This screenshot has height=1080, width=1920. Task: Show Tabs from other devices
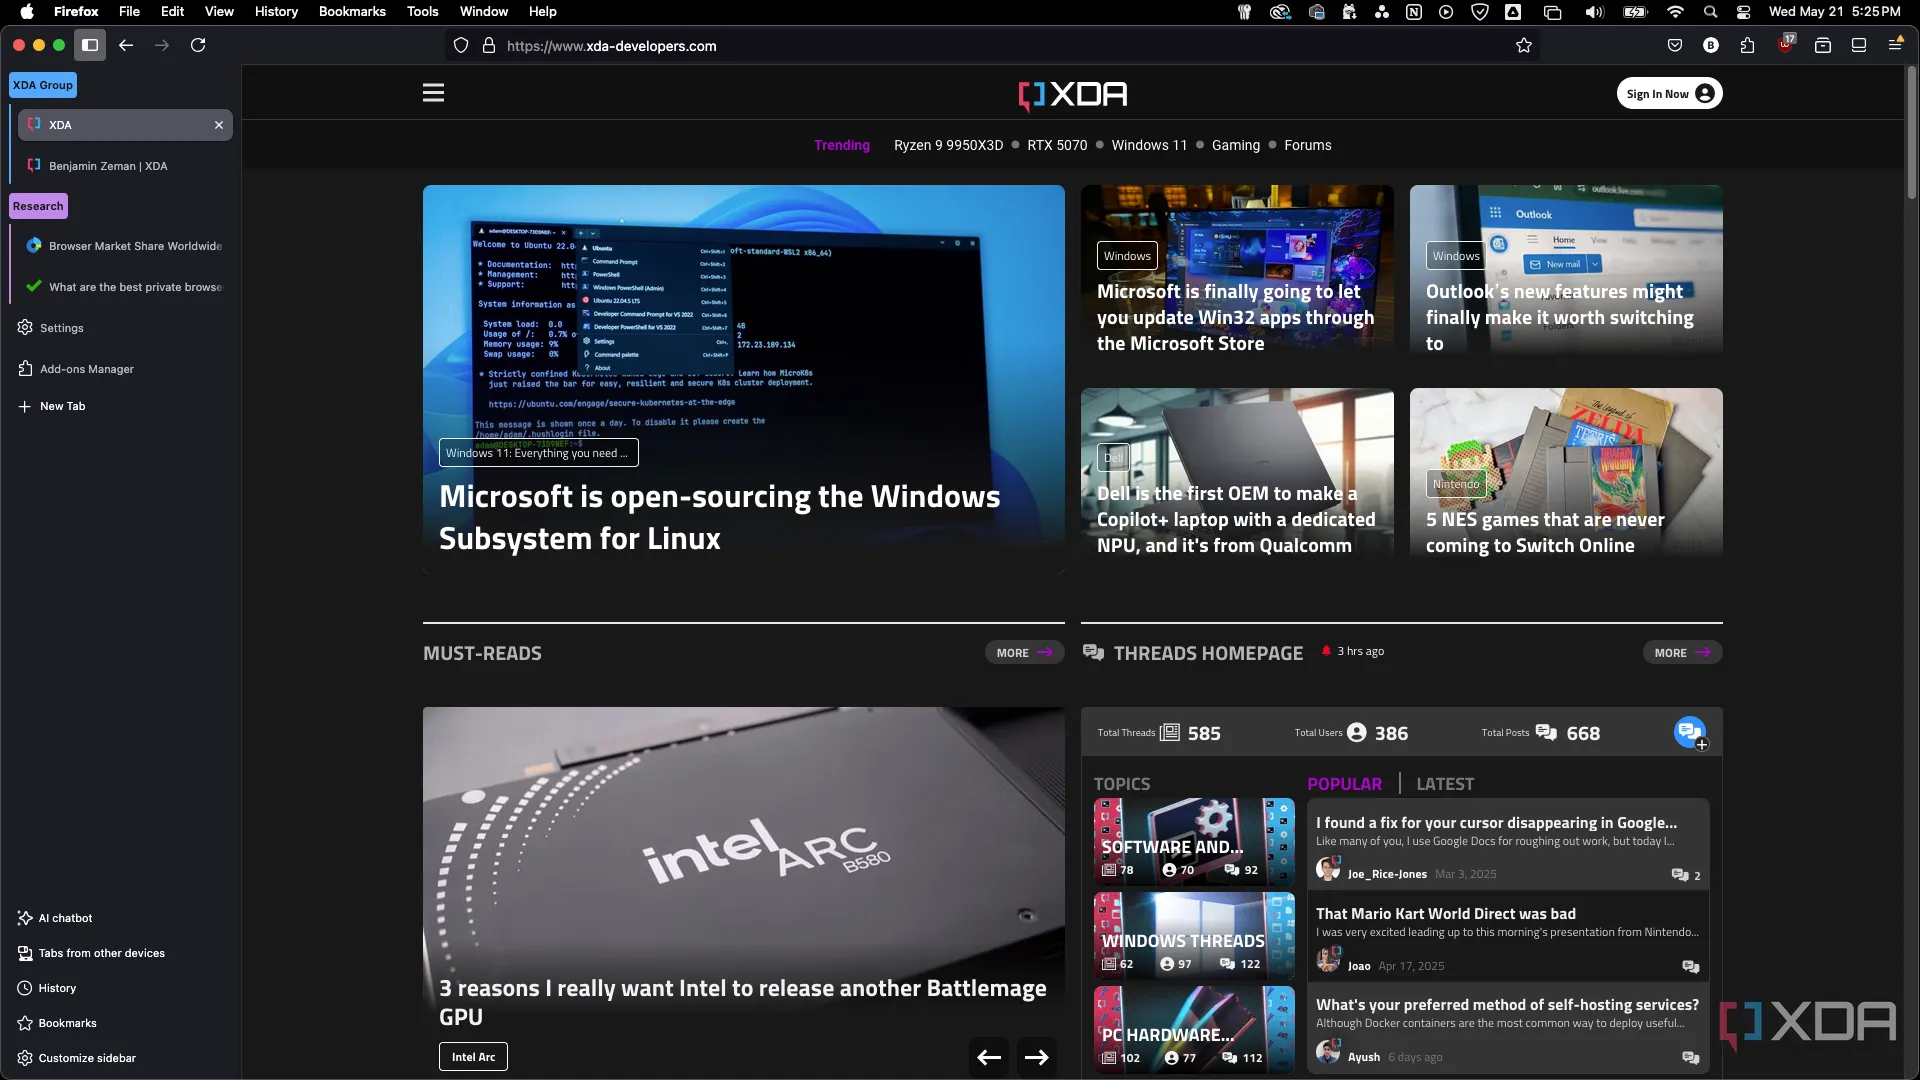point(91,953)
